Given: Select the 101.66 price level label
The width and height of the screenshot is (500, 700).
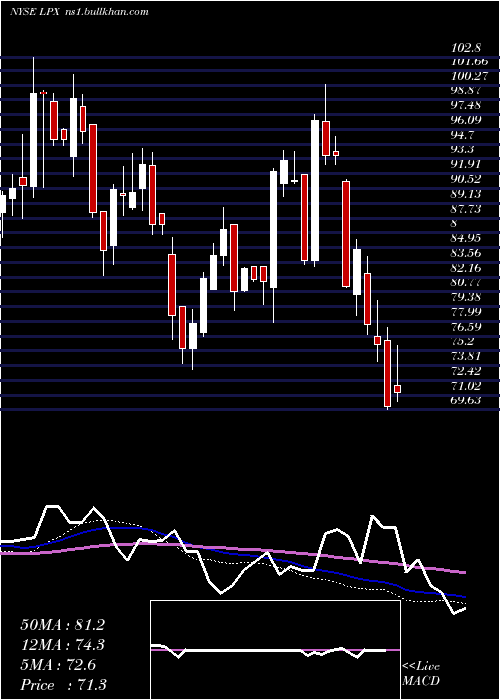Looking at the screenshot, I should click(x=468, y=62).
